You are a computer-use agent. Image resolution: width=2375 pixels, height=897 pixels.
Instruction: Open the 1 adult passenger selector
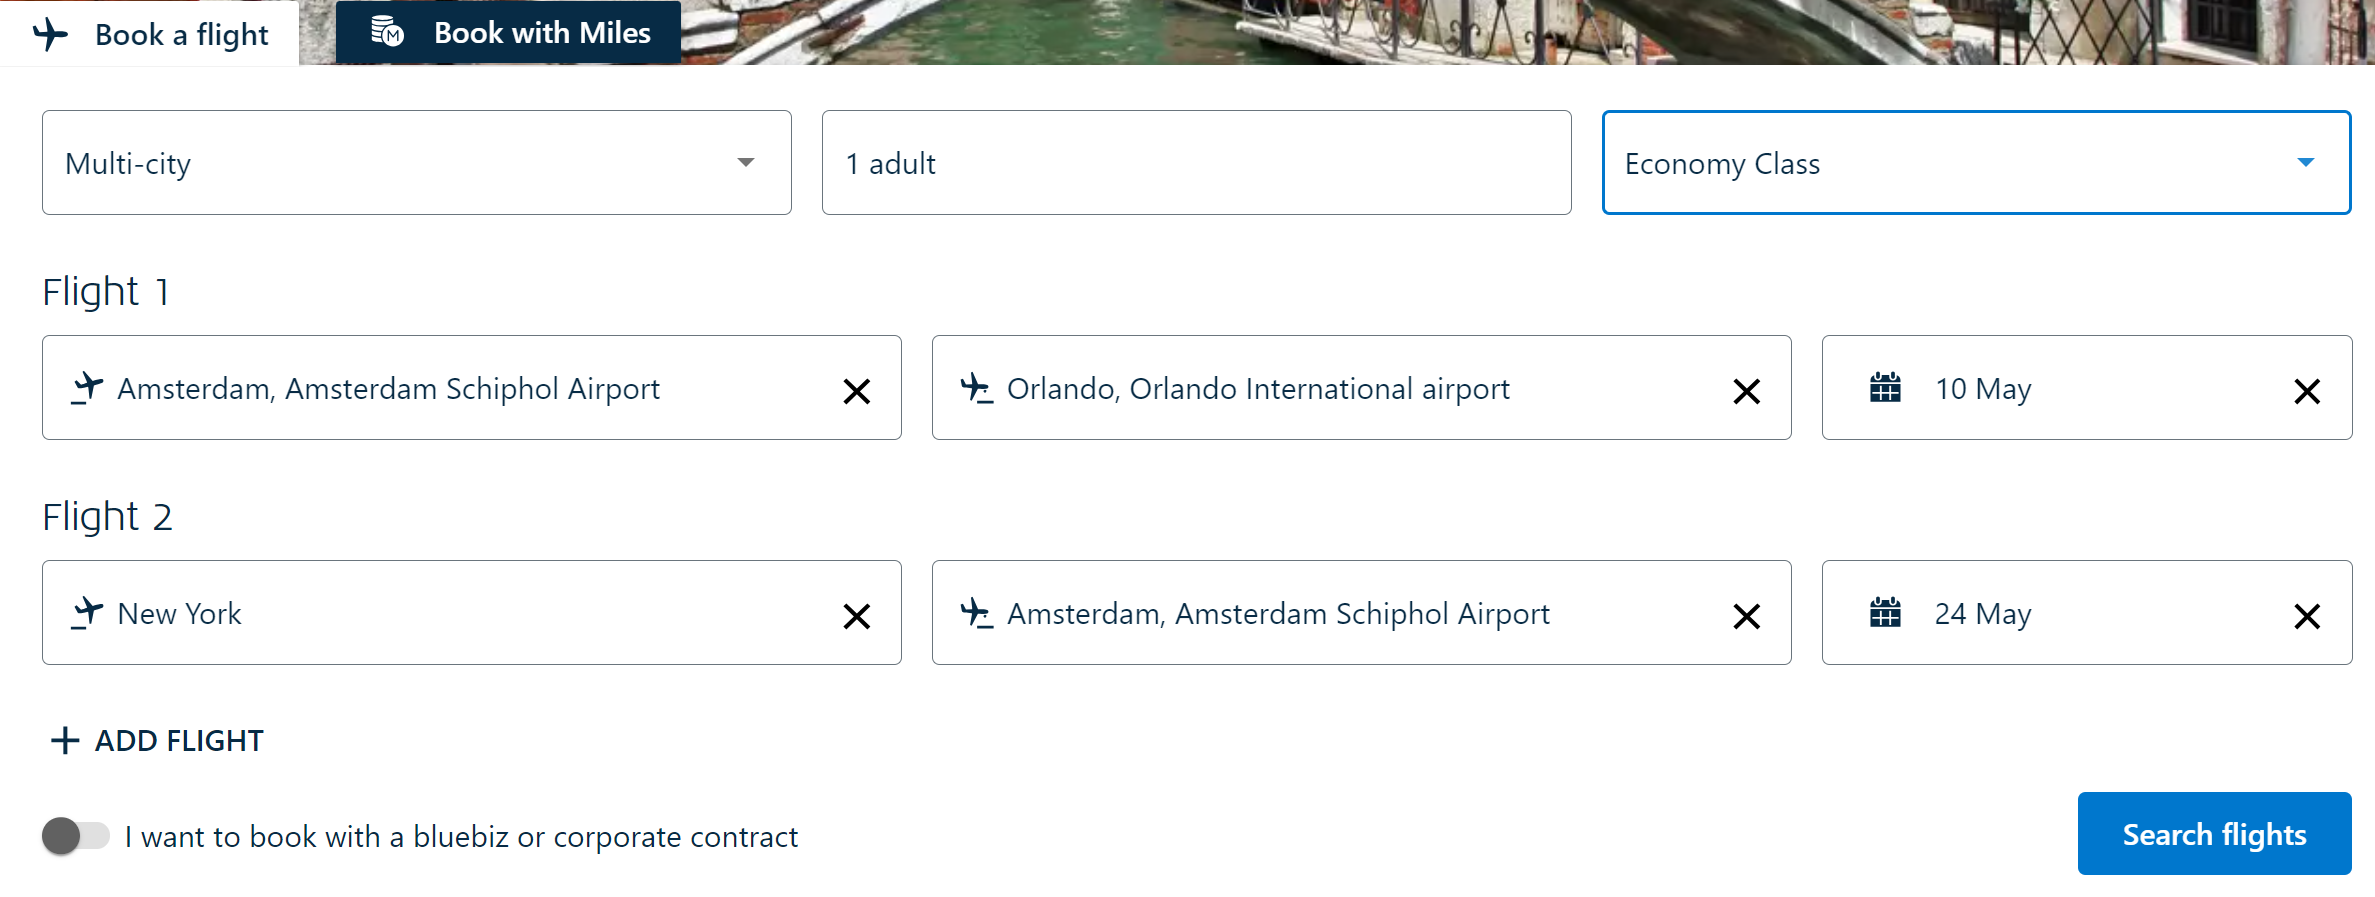pyautogui.click(x=1196, y=163)
